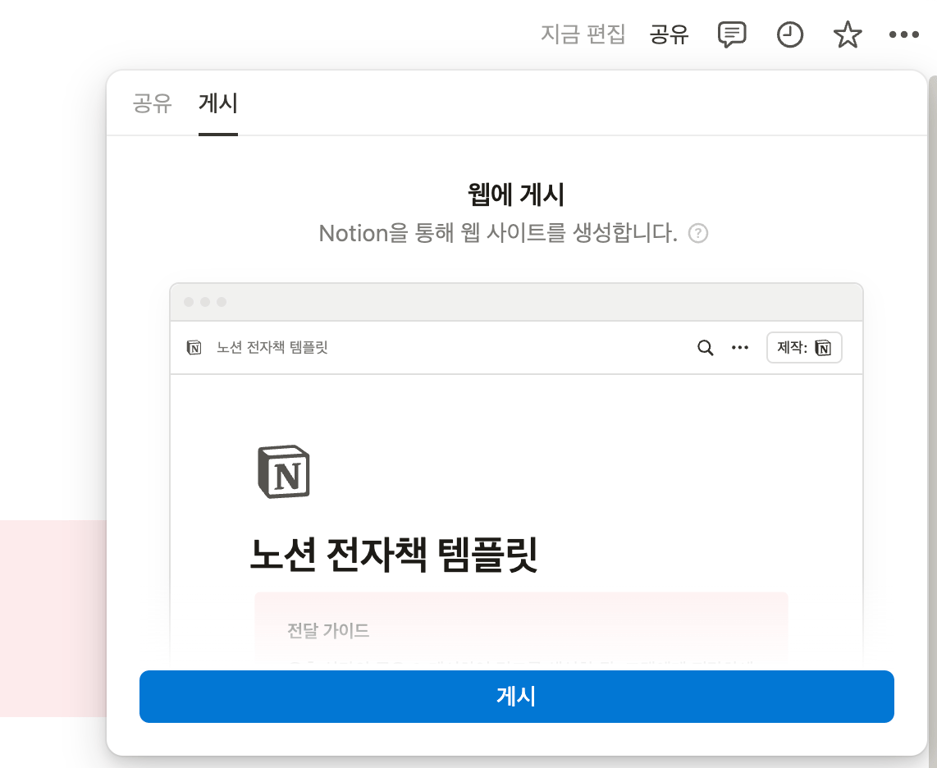Star this page using the star icon
The width and height of the screenshot is (937, 768).
pyautogui.click(x=847, y=34)
